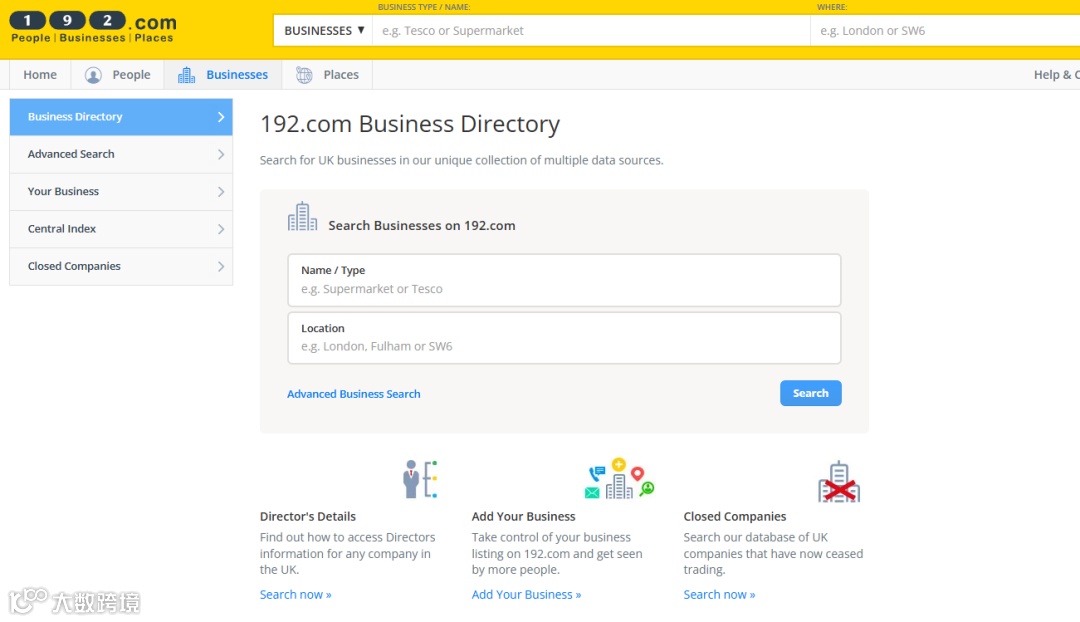
Task: Switch to the Businesses tab
Action: tap(222, 74)
